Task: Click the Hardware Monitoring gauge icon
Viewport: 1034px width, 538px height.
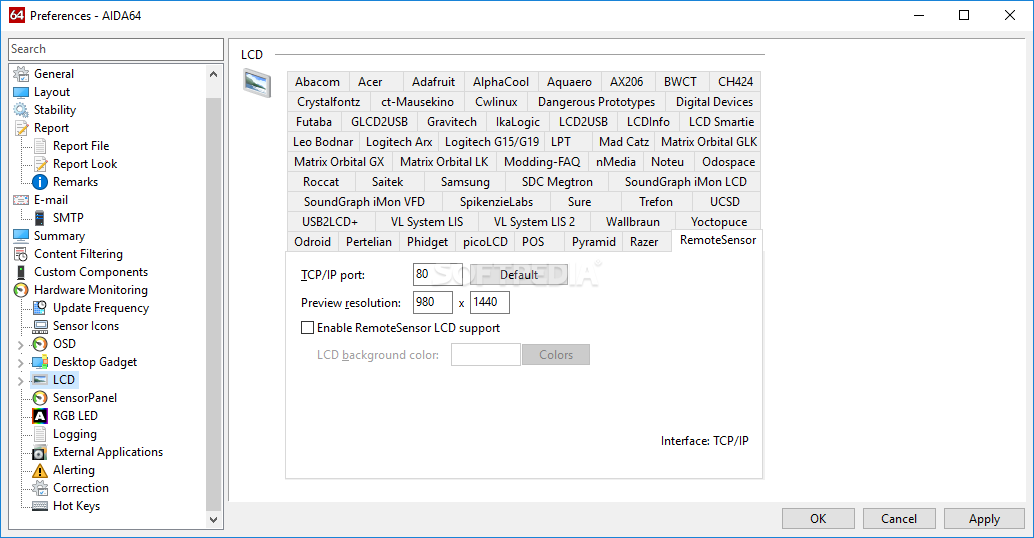Action: (21, 290)
